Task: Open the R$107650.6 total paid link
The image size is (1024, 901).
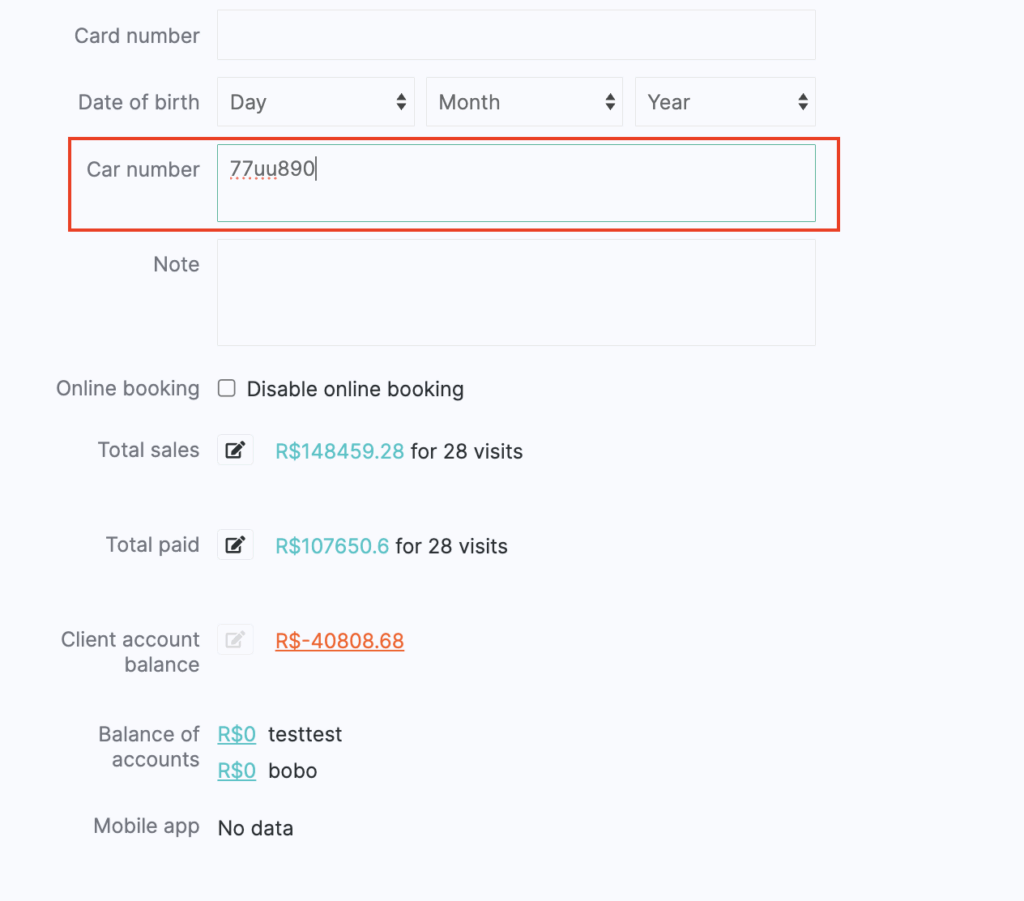Action: (x=332, y=546)
